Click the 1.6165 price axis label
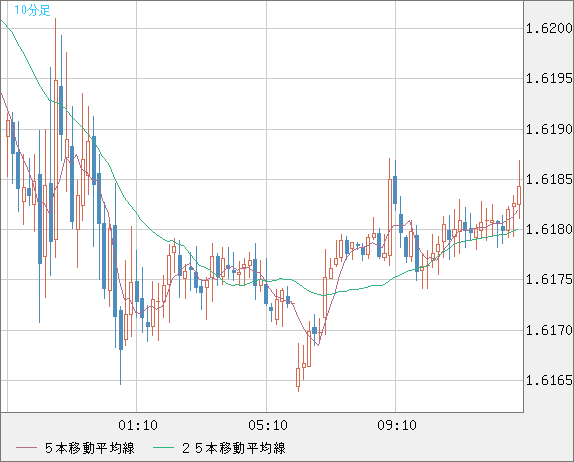 click(x=549, y=381)
